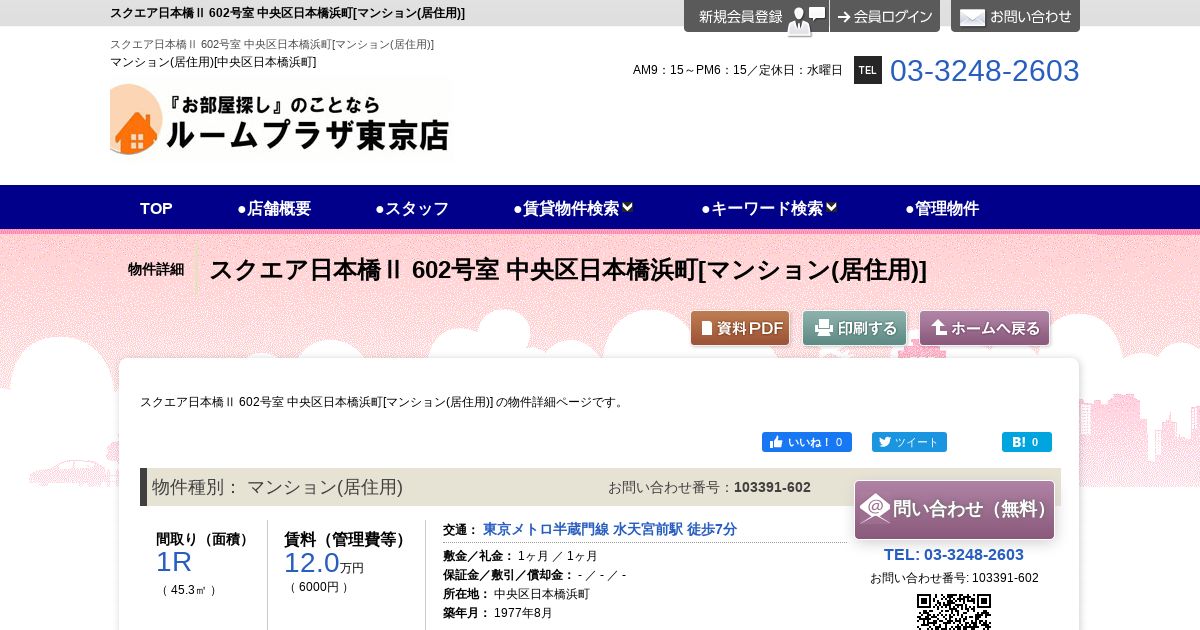Click Twitter ツイート button
1200x630 pixels.
(909, 442)
